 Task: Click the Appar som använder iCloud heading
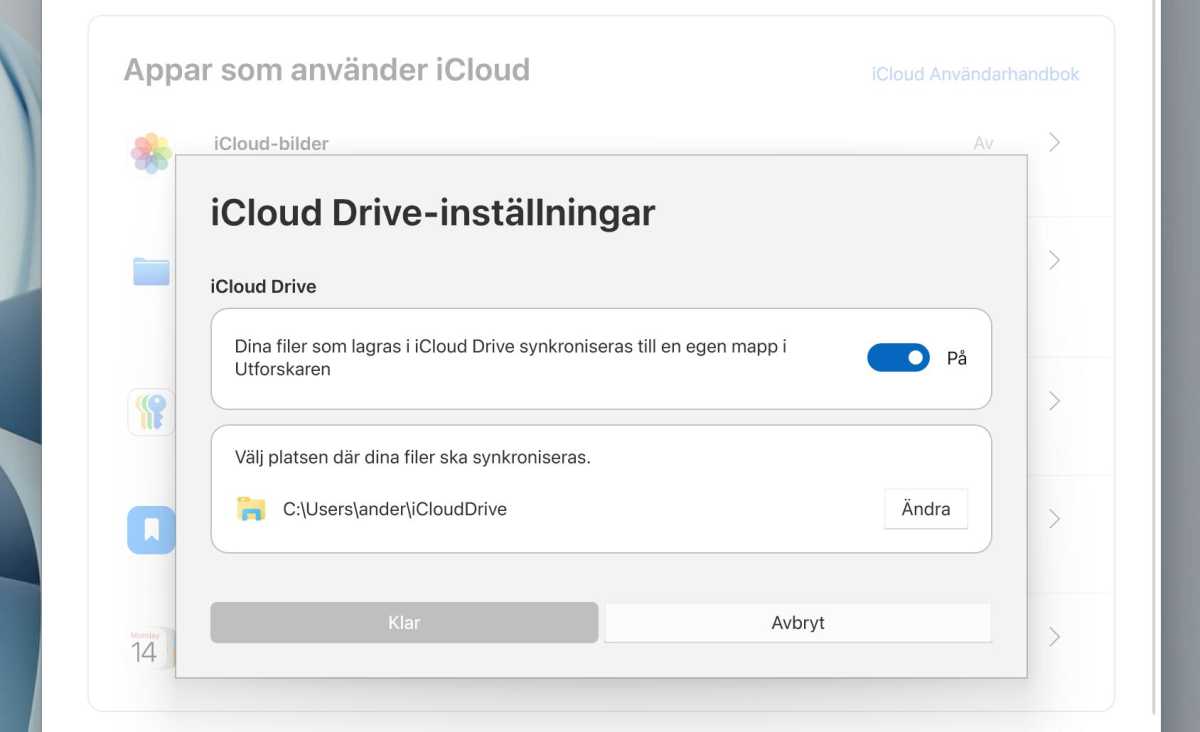327,70
